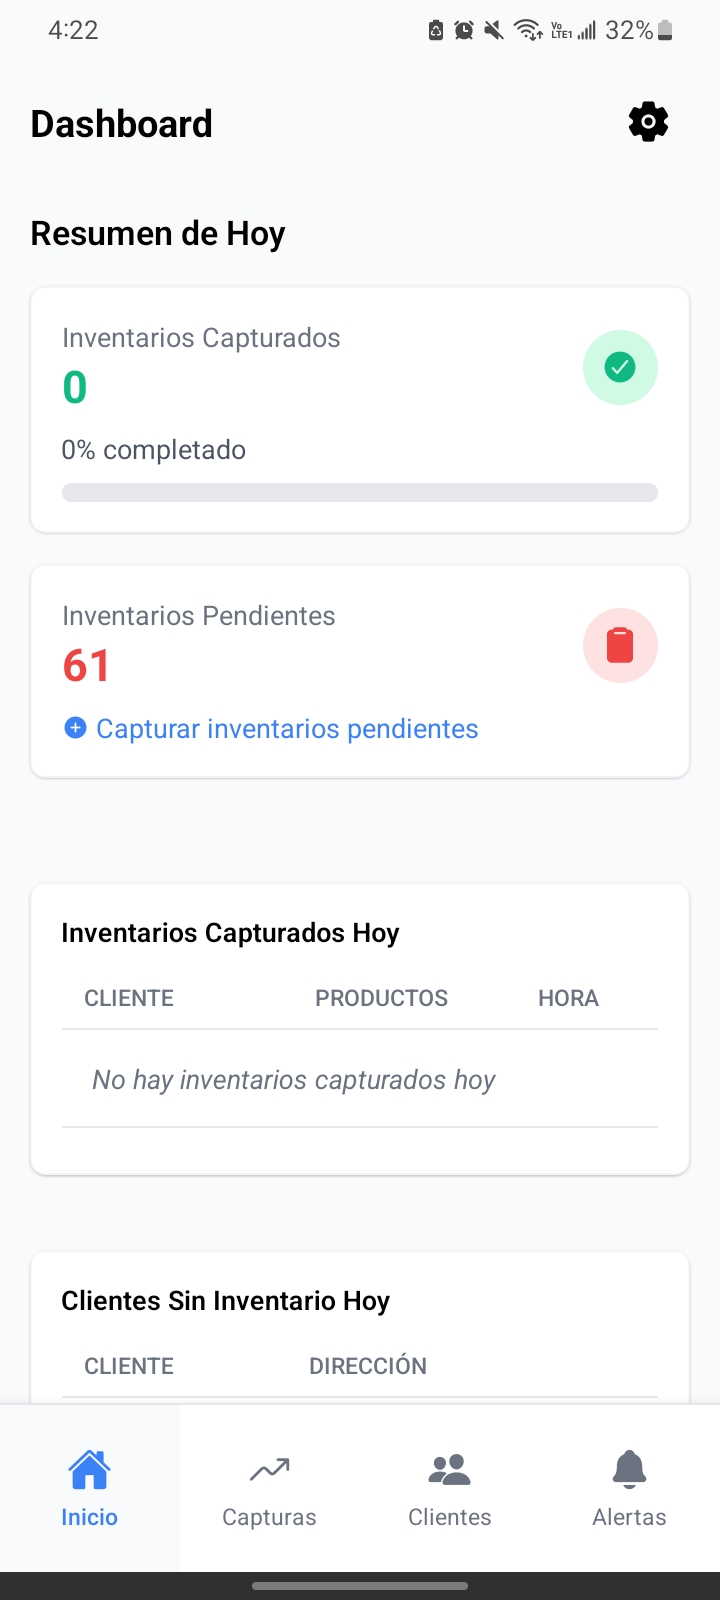
Task: Tap the red clipboard pending icon
Action: coord(620,646)
